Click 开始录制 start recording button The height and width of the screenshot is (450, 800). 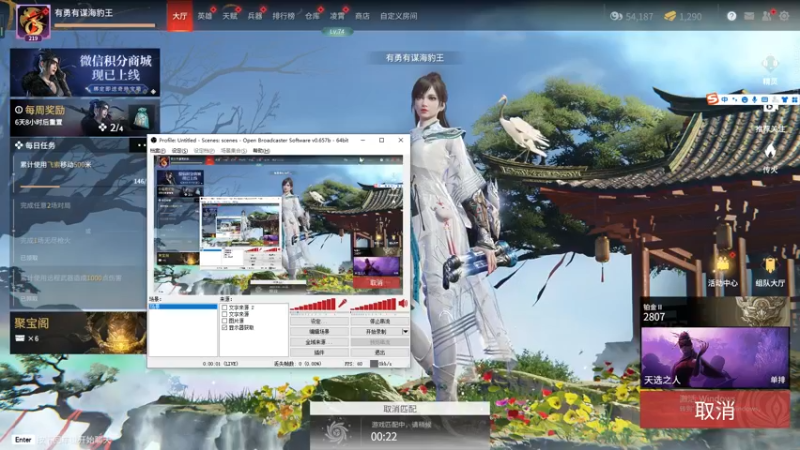[377, 332]
